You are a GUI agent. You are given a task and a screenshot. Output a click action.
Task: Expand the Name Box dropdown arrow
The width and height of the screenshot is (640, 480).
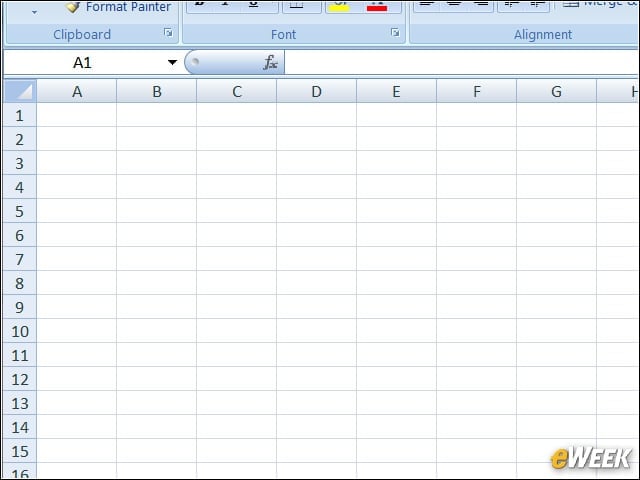pos(172,62)
